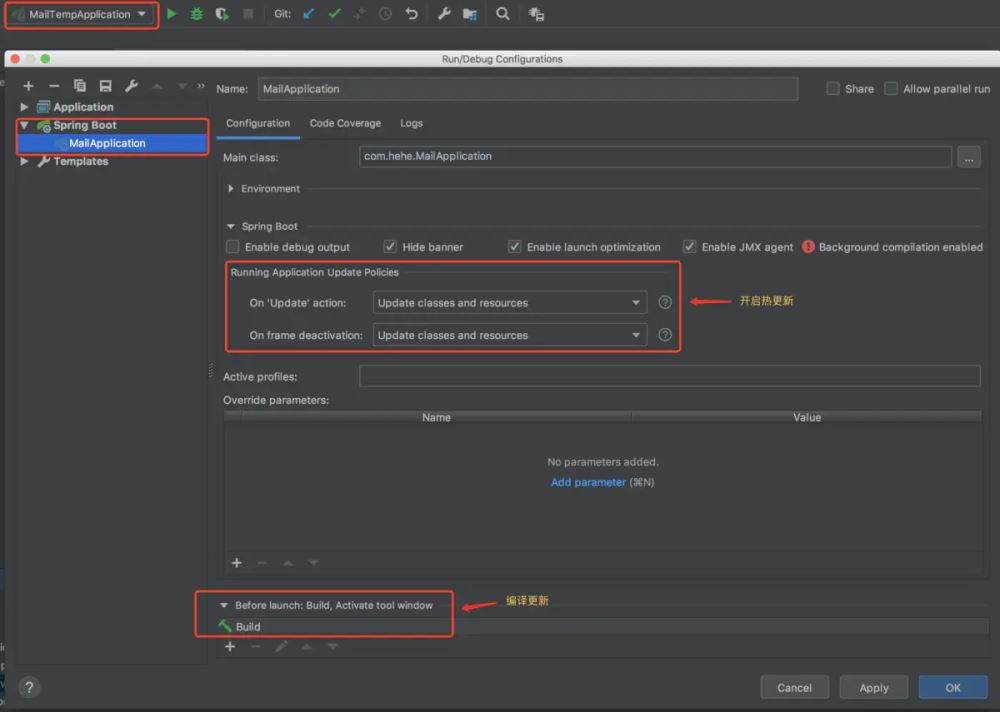This screenshot has width=1000, height=712.
Task: Uncheck Hide banner checkbox
Action: click(x=390, y=247)
